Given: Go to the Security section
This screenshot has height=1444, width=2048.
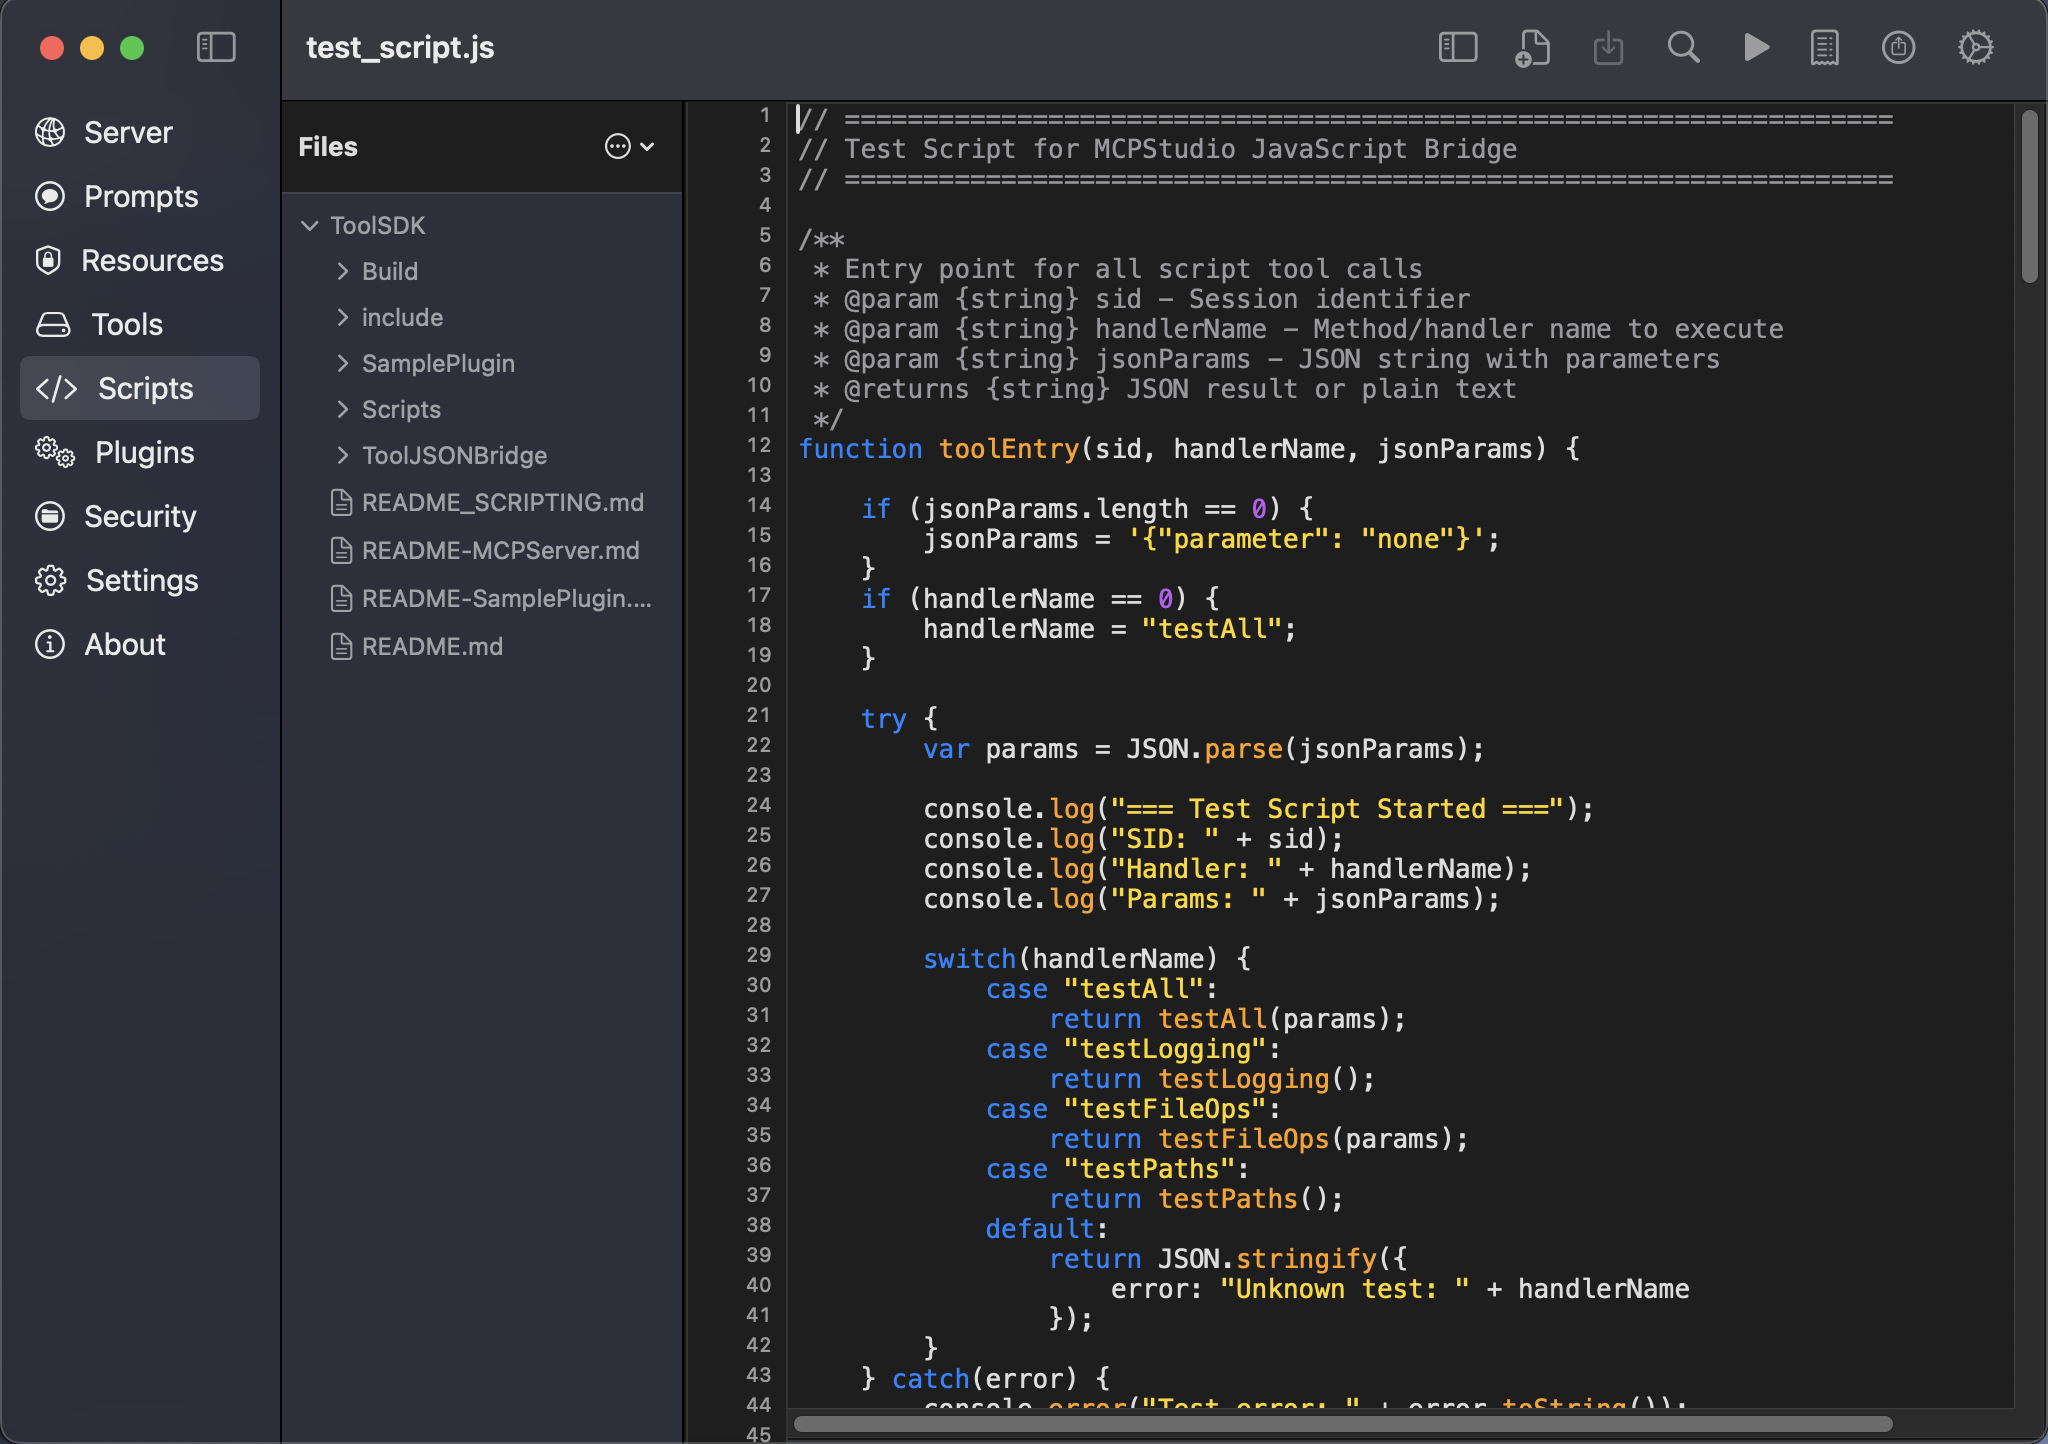Looking at the screenshot, I should 140,516.
